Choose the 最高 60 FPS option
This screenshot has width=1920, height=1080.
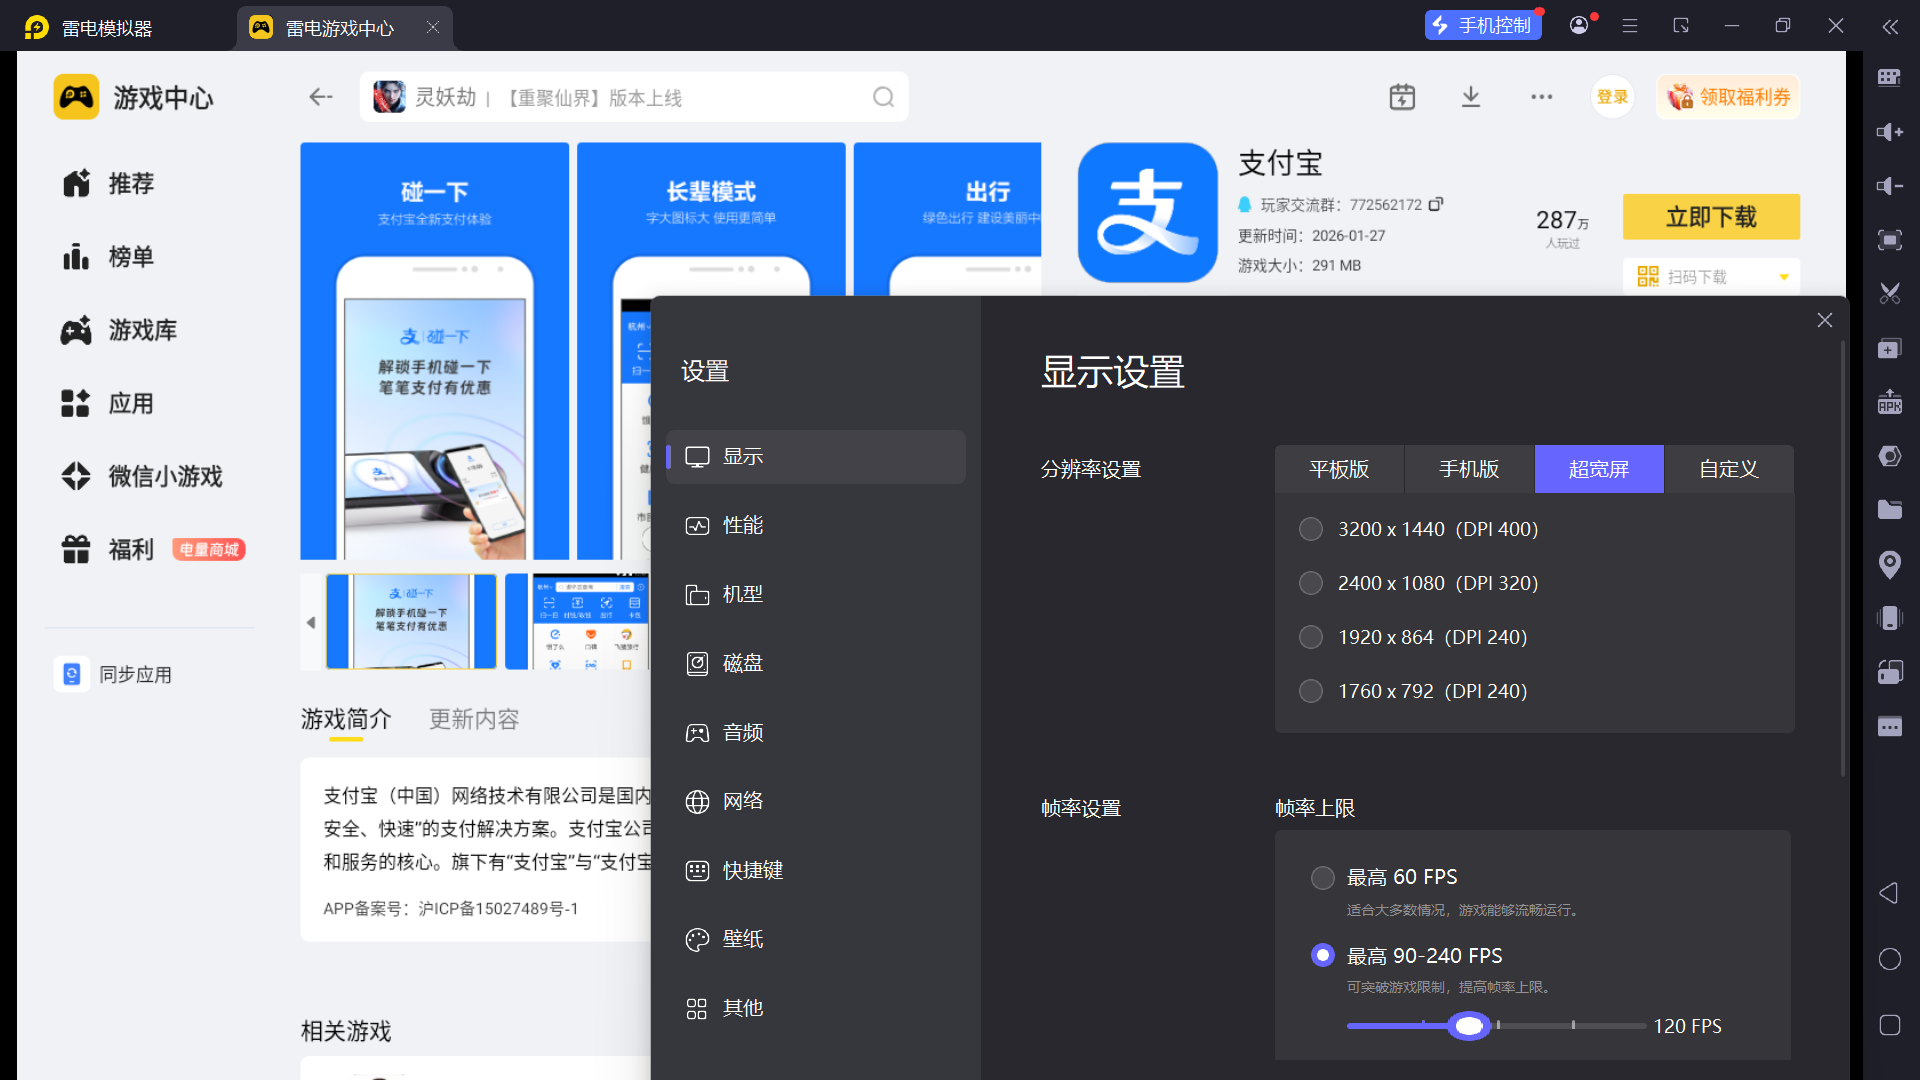(1322, 877)
